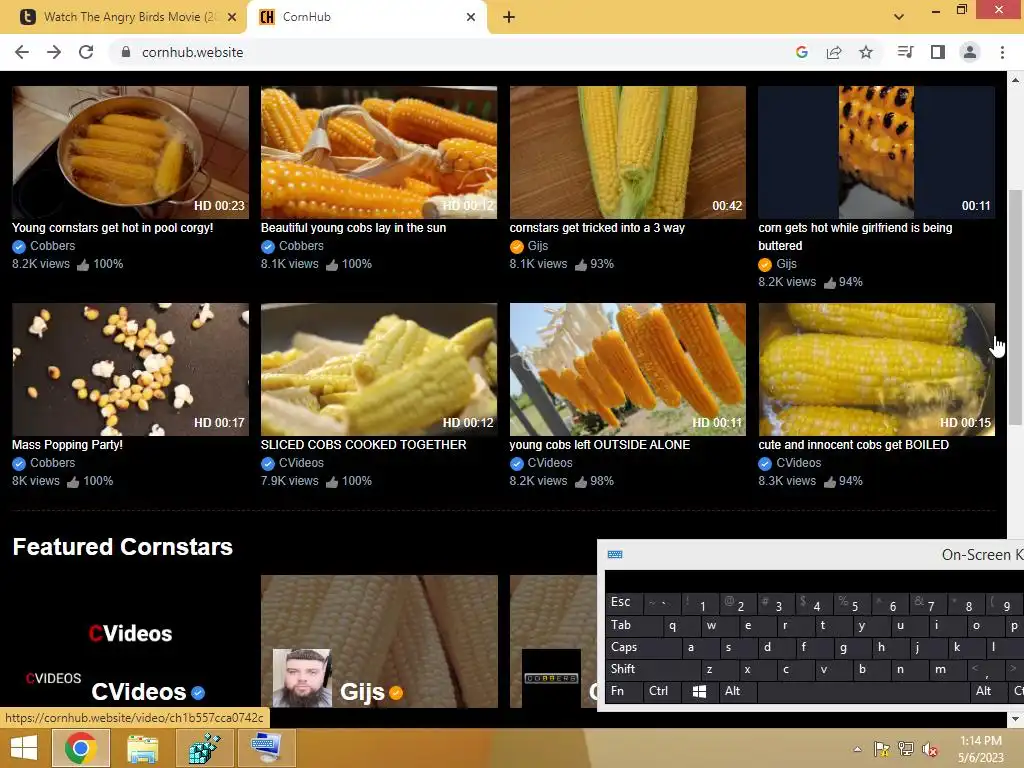Reload the page with the refresh icon
The image size is (1024, 768).
(x=86, y=52)
